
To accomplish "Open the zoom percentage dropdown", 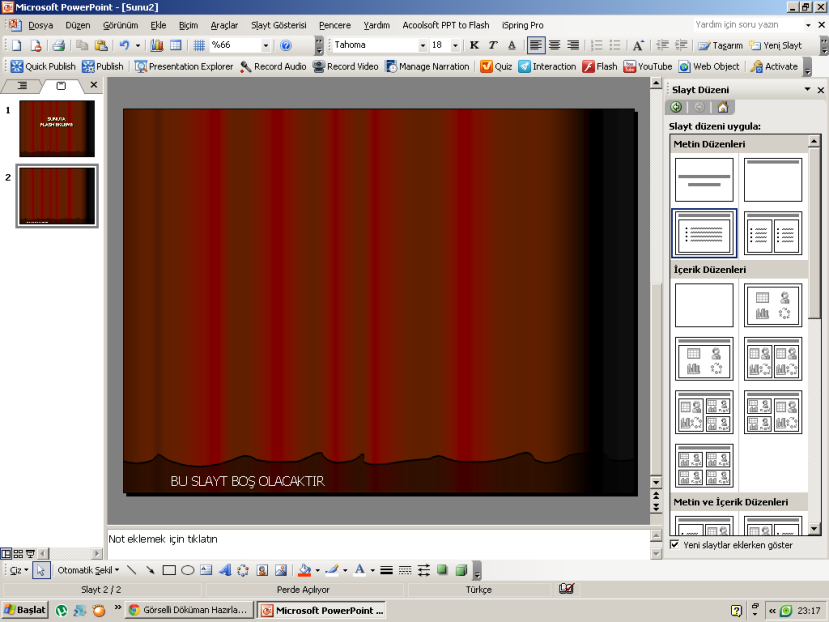I will pos(266,45).
